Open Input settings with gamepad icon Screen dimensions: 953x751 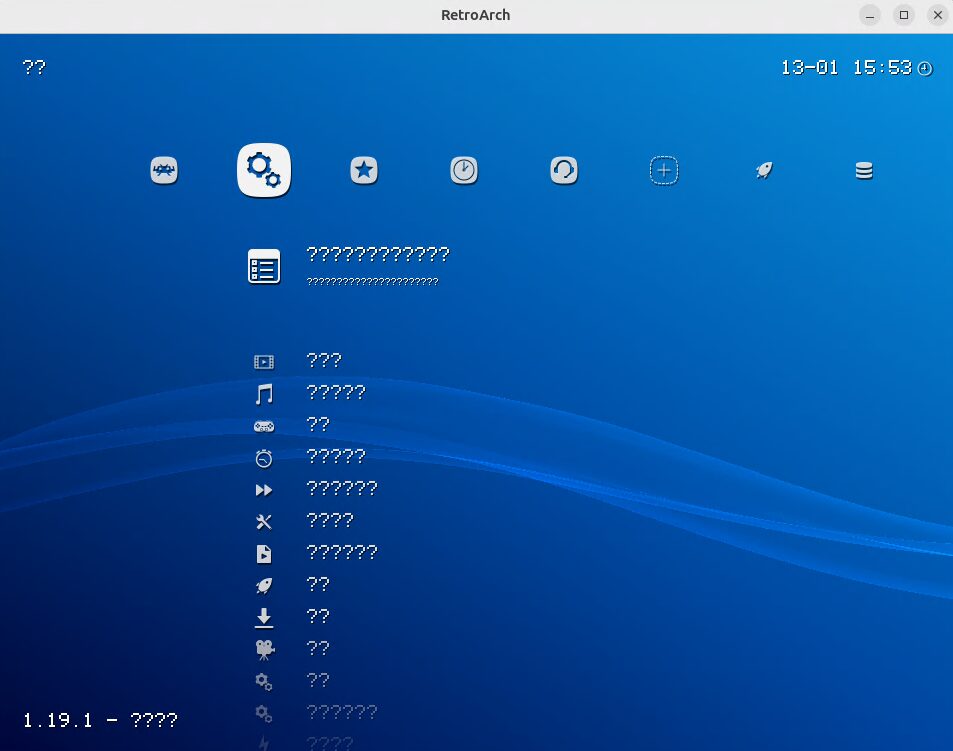point(264,426)
